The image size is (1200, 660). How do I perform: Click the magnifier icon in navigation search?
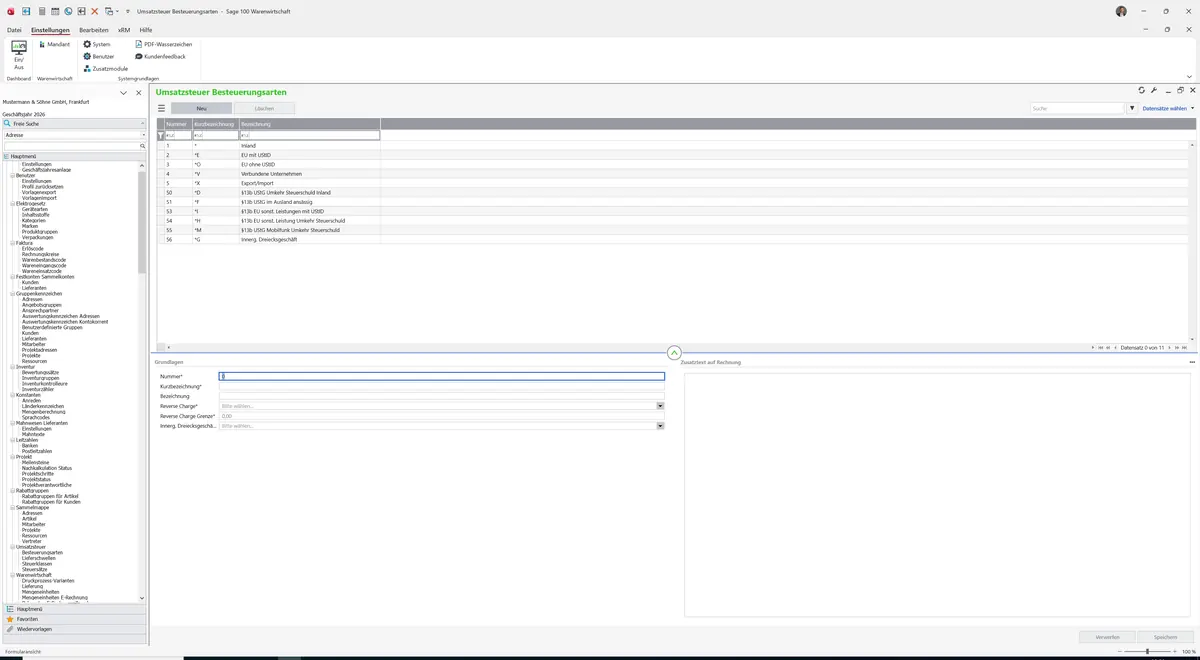(143, 146)
